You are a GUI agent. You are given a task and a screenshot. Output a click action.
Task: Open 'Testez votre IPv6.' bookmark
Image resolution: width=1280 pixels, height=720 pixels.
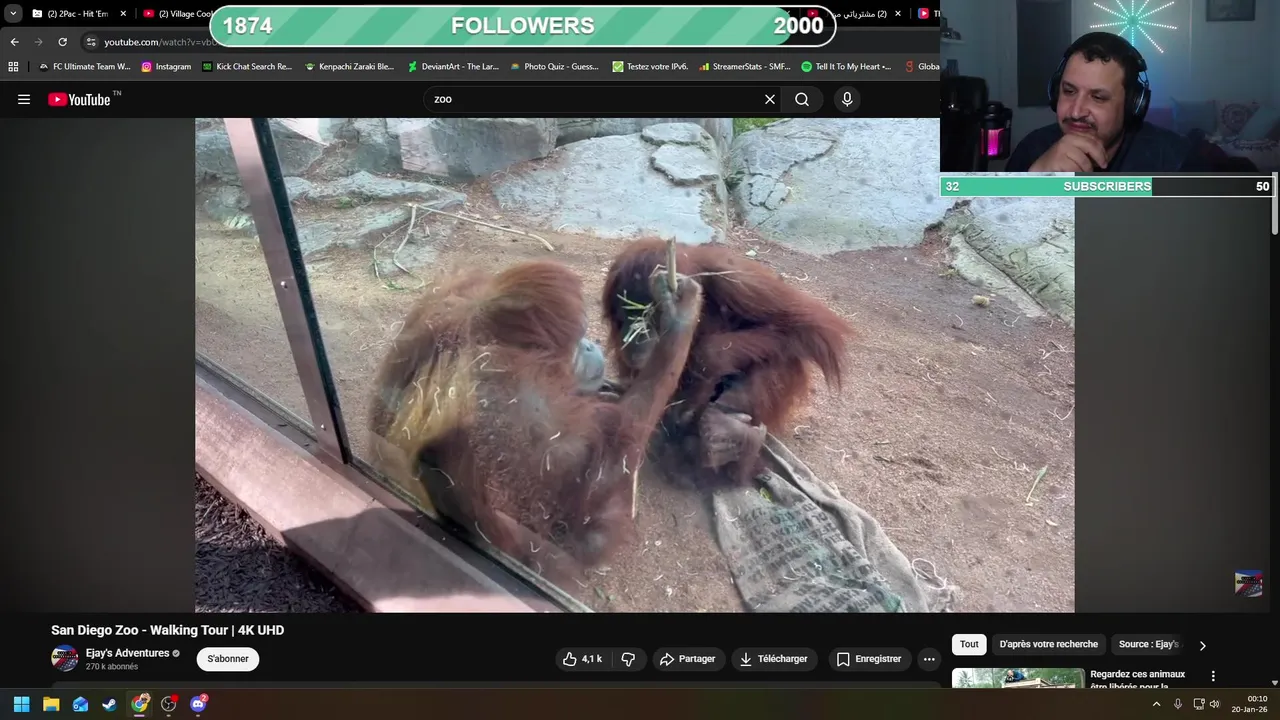click(650, 66)
